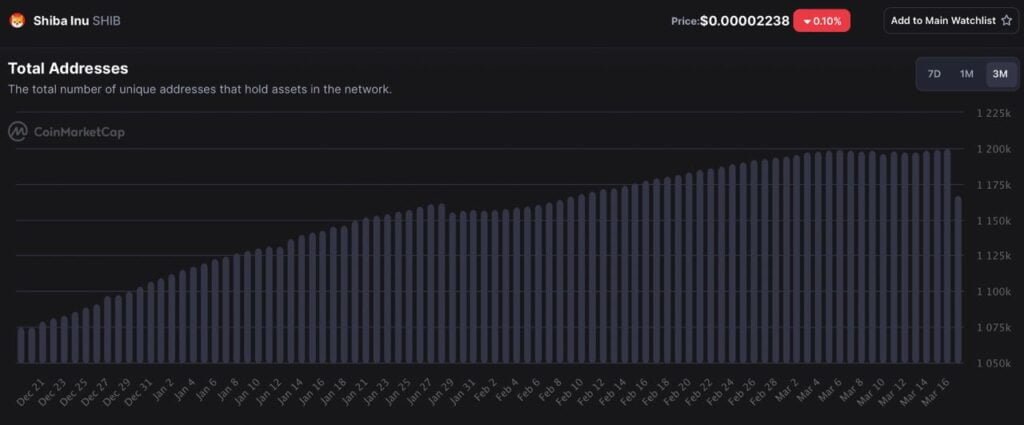Click the 1 050k y-axis label

993,363
